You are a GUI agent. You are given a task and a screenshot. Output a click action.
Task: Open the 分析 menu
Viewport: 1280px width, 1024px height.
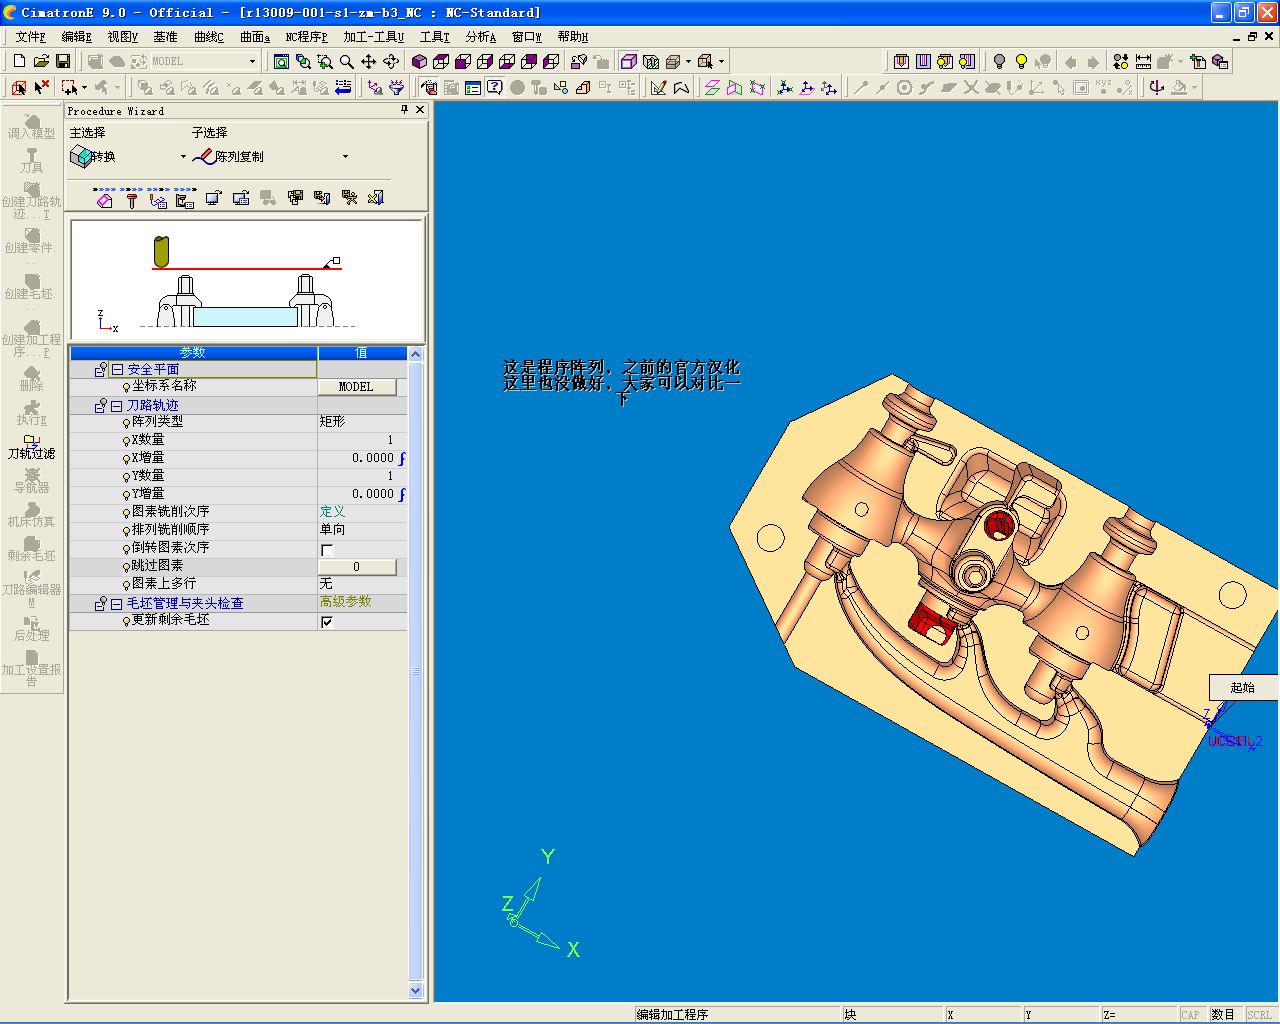tap(480, 37)
